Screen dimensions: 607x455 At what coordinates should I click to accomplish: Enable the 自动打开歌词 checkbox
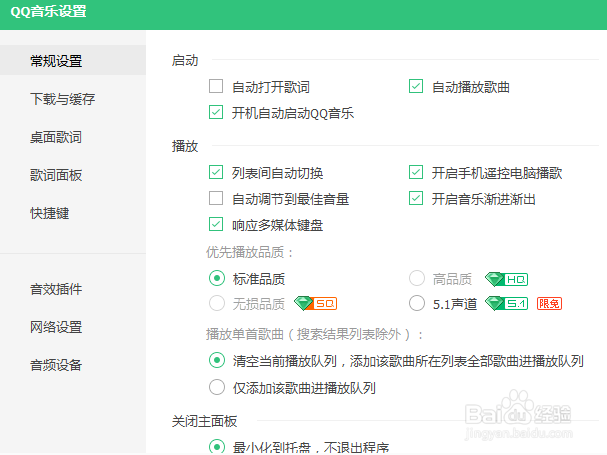click(216, 86)
